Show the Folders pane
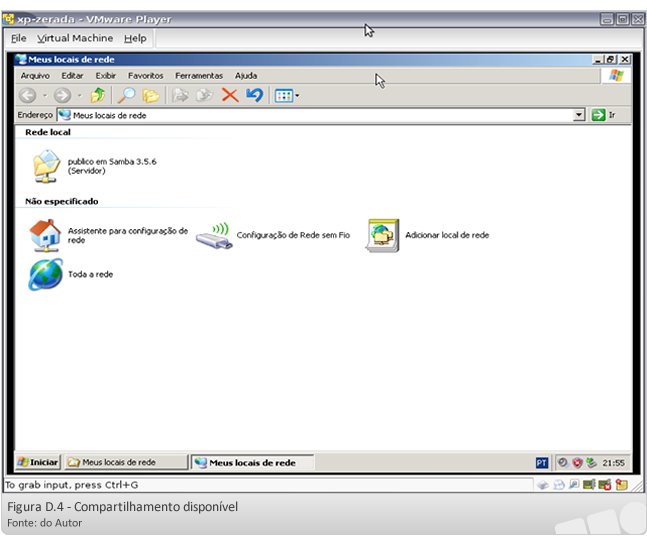The width and height of the screenshot is (647, 539). [151, 96]
